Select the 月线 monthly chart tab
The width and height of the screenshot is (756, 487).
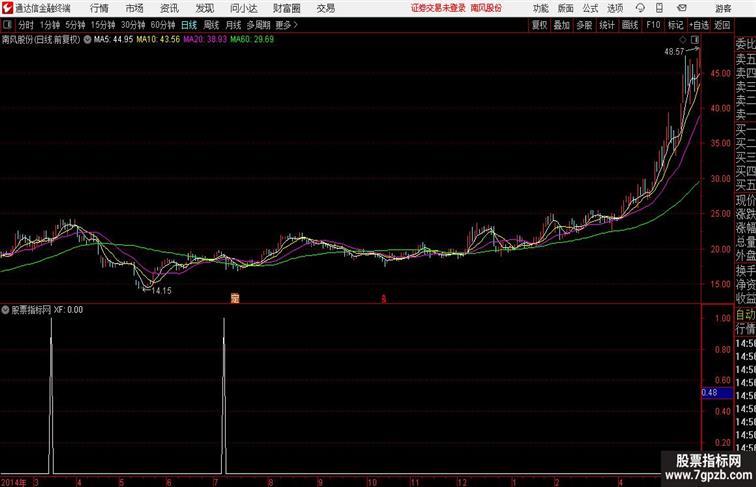pos(233,25)
